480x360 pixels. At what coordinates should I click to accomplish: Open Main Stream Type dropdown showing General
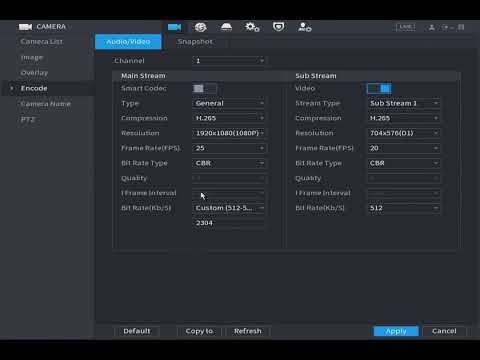(x=229, y=103)
